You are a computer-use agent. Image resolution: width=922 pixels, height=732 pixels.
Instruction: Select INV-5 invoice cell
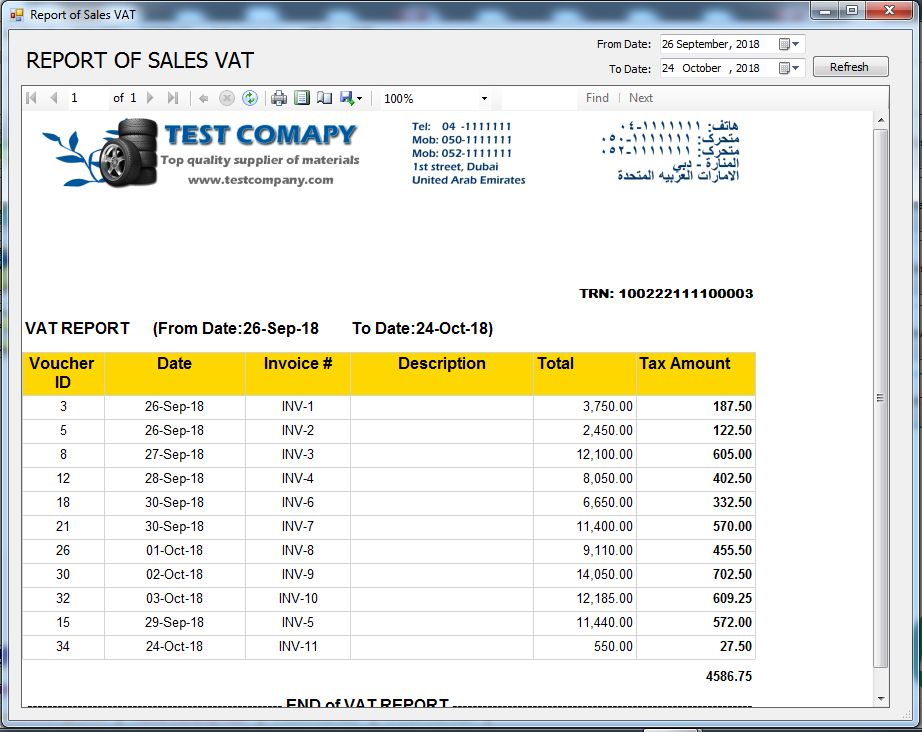click(298, 623)
